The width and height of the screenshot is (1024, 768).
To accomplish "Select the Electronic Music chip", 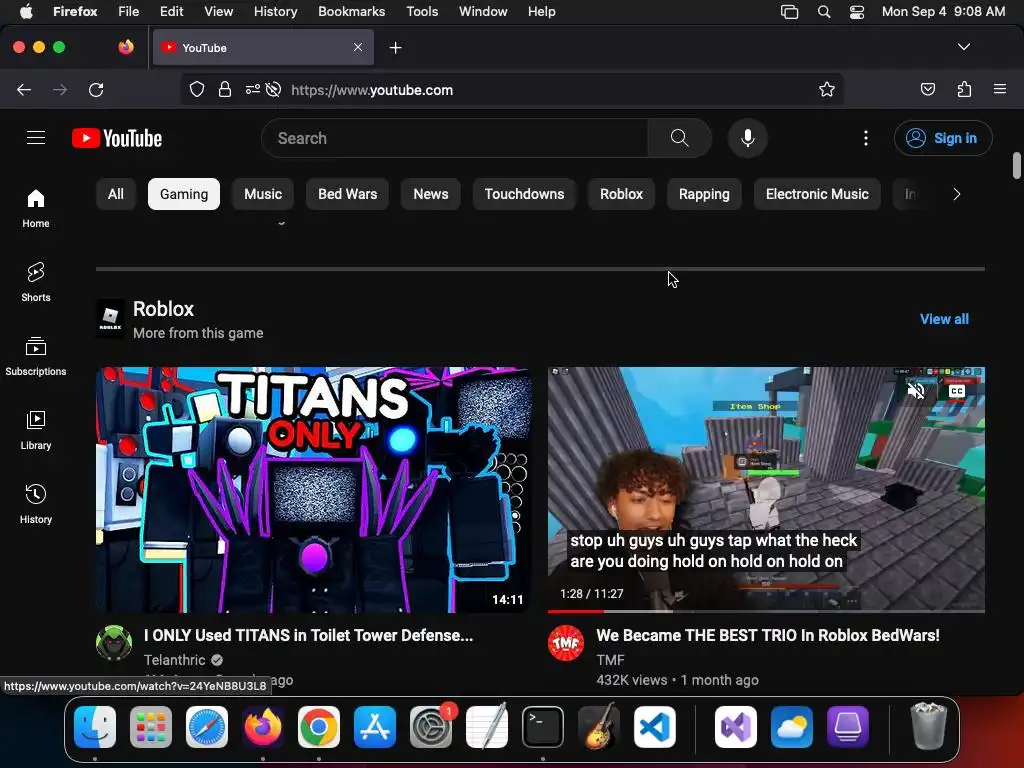I will [x=817, y=194].
